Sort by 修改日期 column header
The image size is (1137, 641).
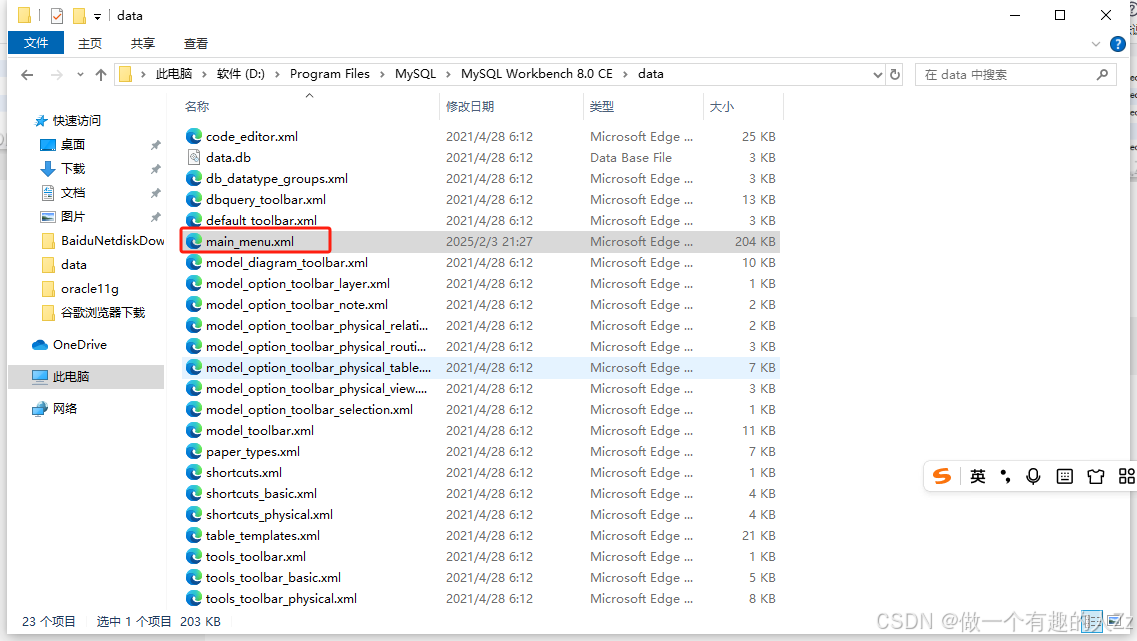coord(470,107)
